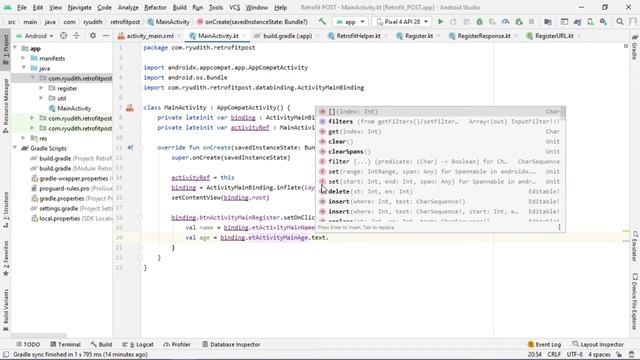The width and height of the screenshot is (640, 360).
Task: Expand the res folder
Action: [24, 138]
